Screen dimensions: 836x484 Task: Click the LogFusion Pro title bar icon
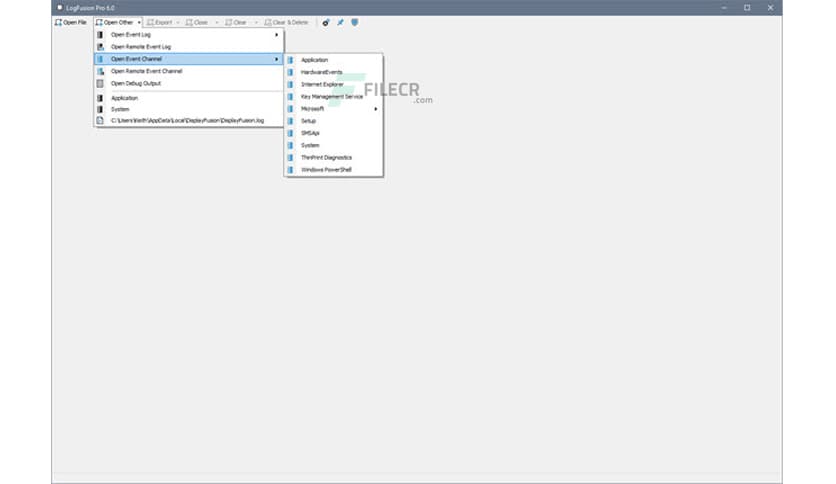pos(60,7)
